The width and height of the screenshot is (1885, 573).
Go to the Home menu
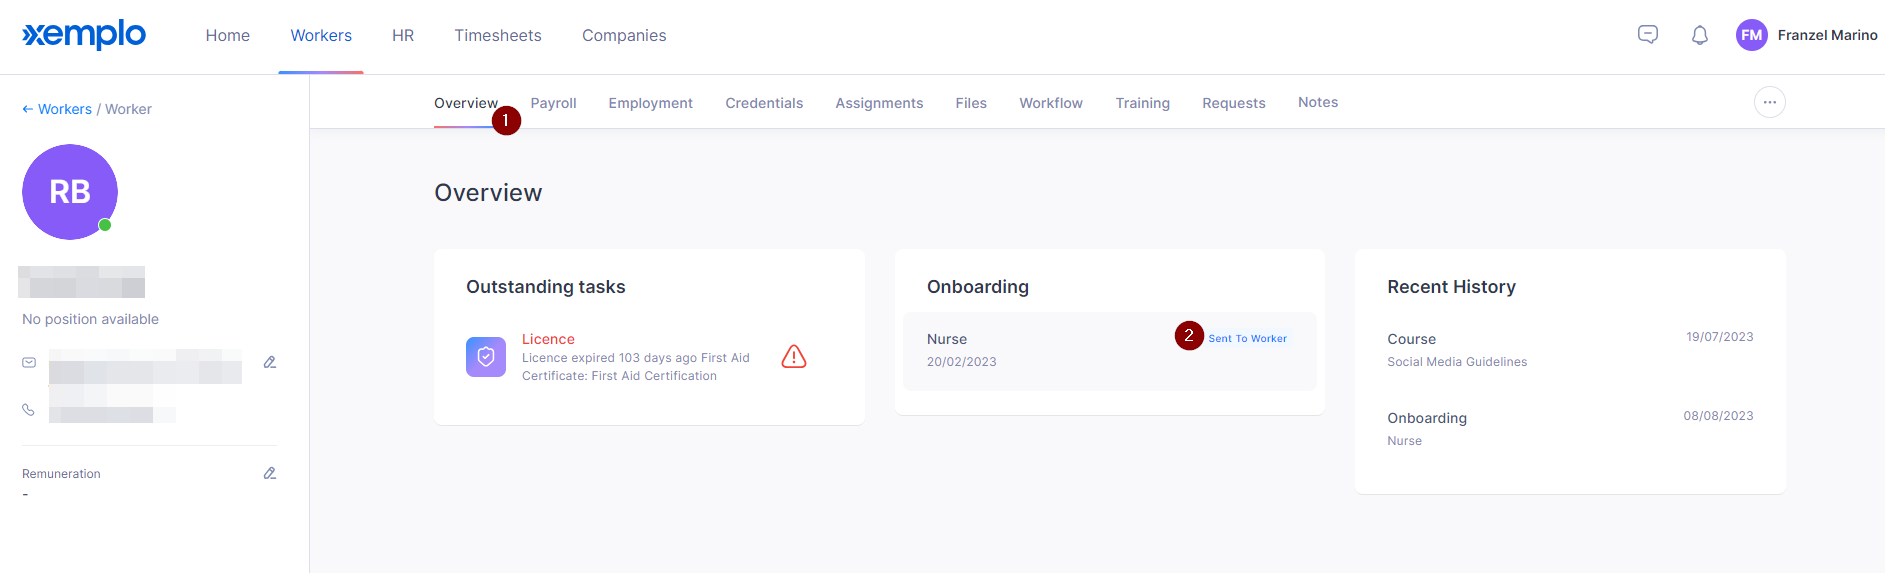pos(228,35)
